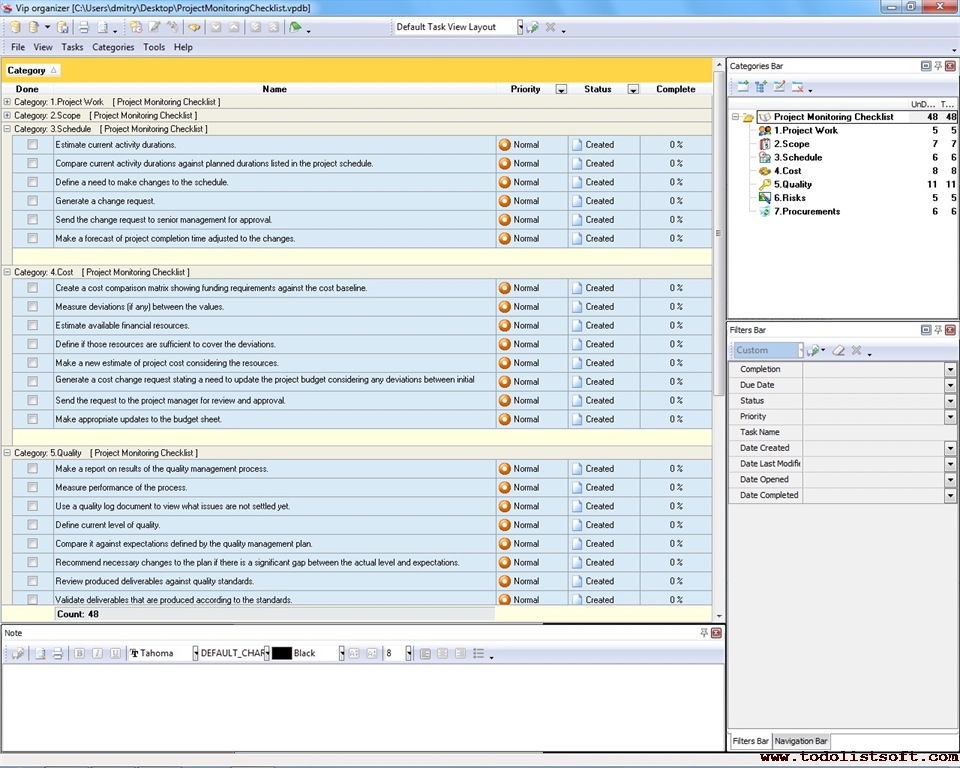960x768 pixels.
Task: Click the Delete Category icon in Categories Bar
Action: (x=798, y=87)
